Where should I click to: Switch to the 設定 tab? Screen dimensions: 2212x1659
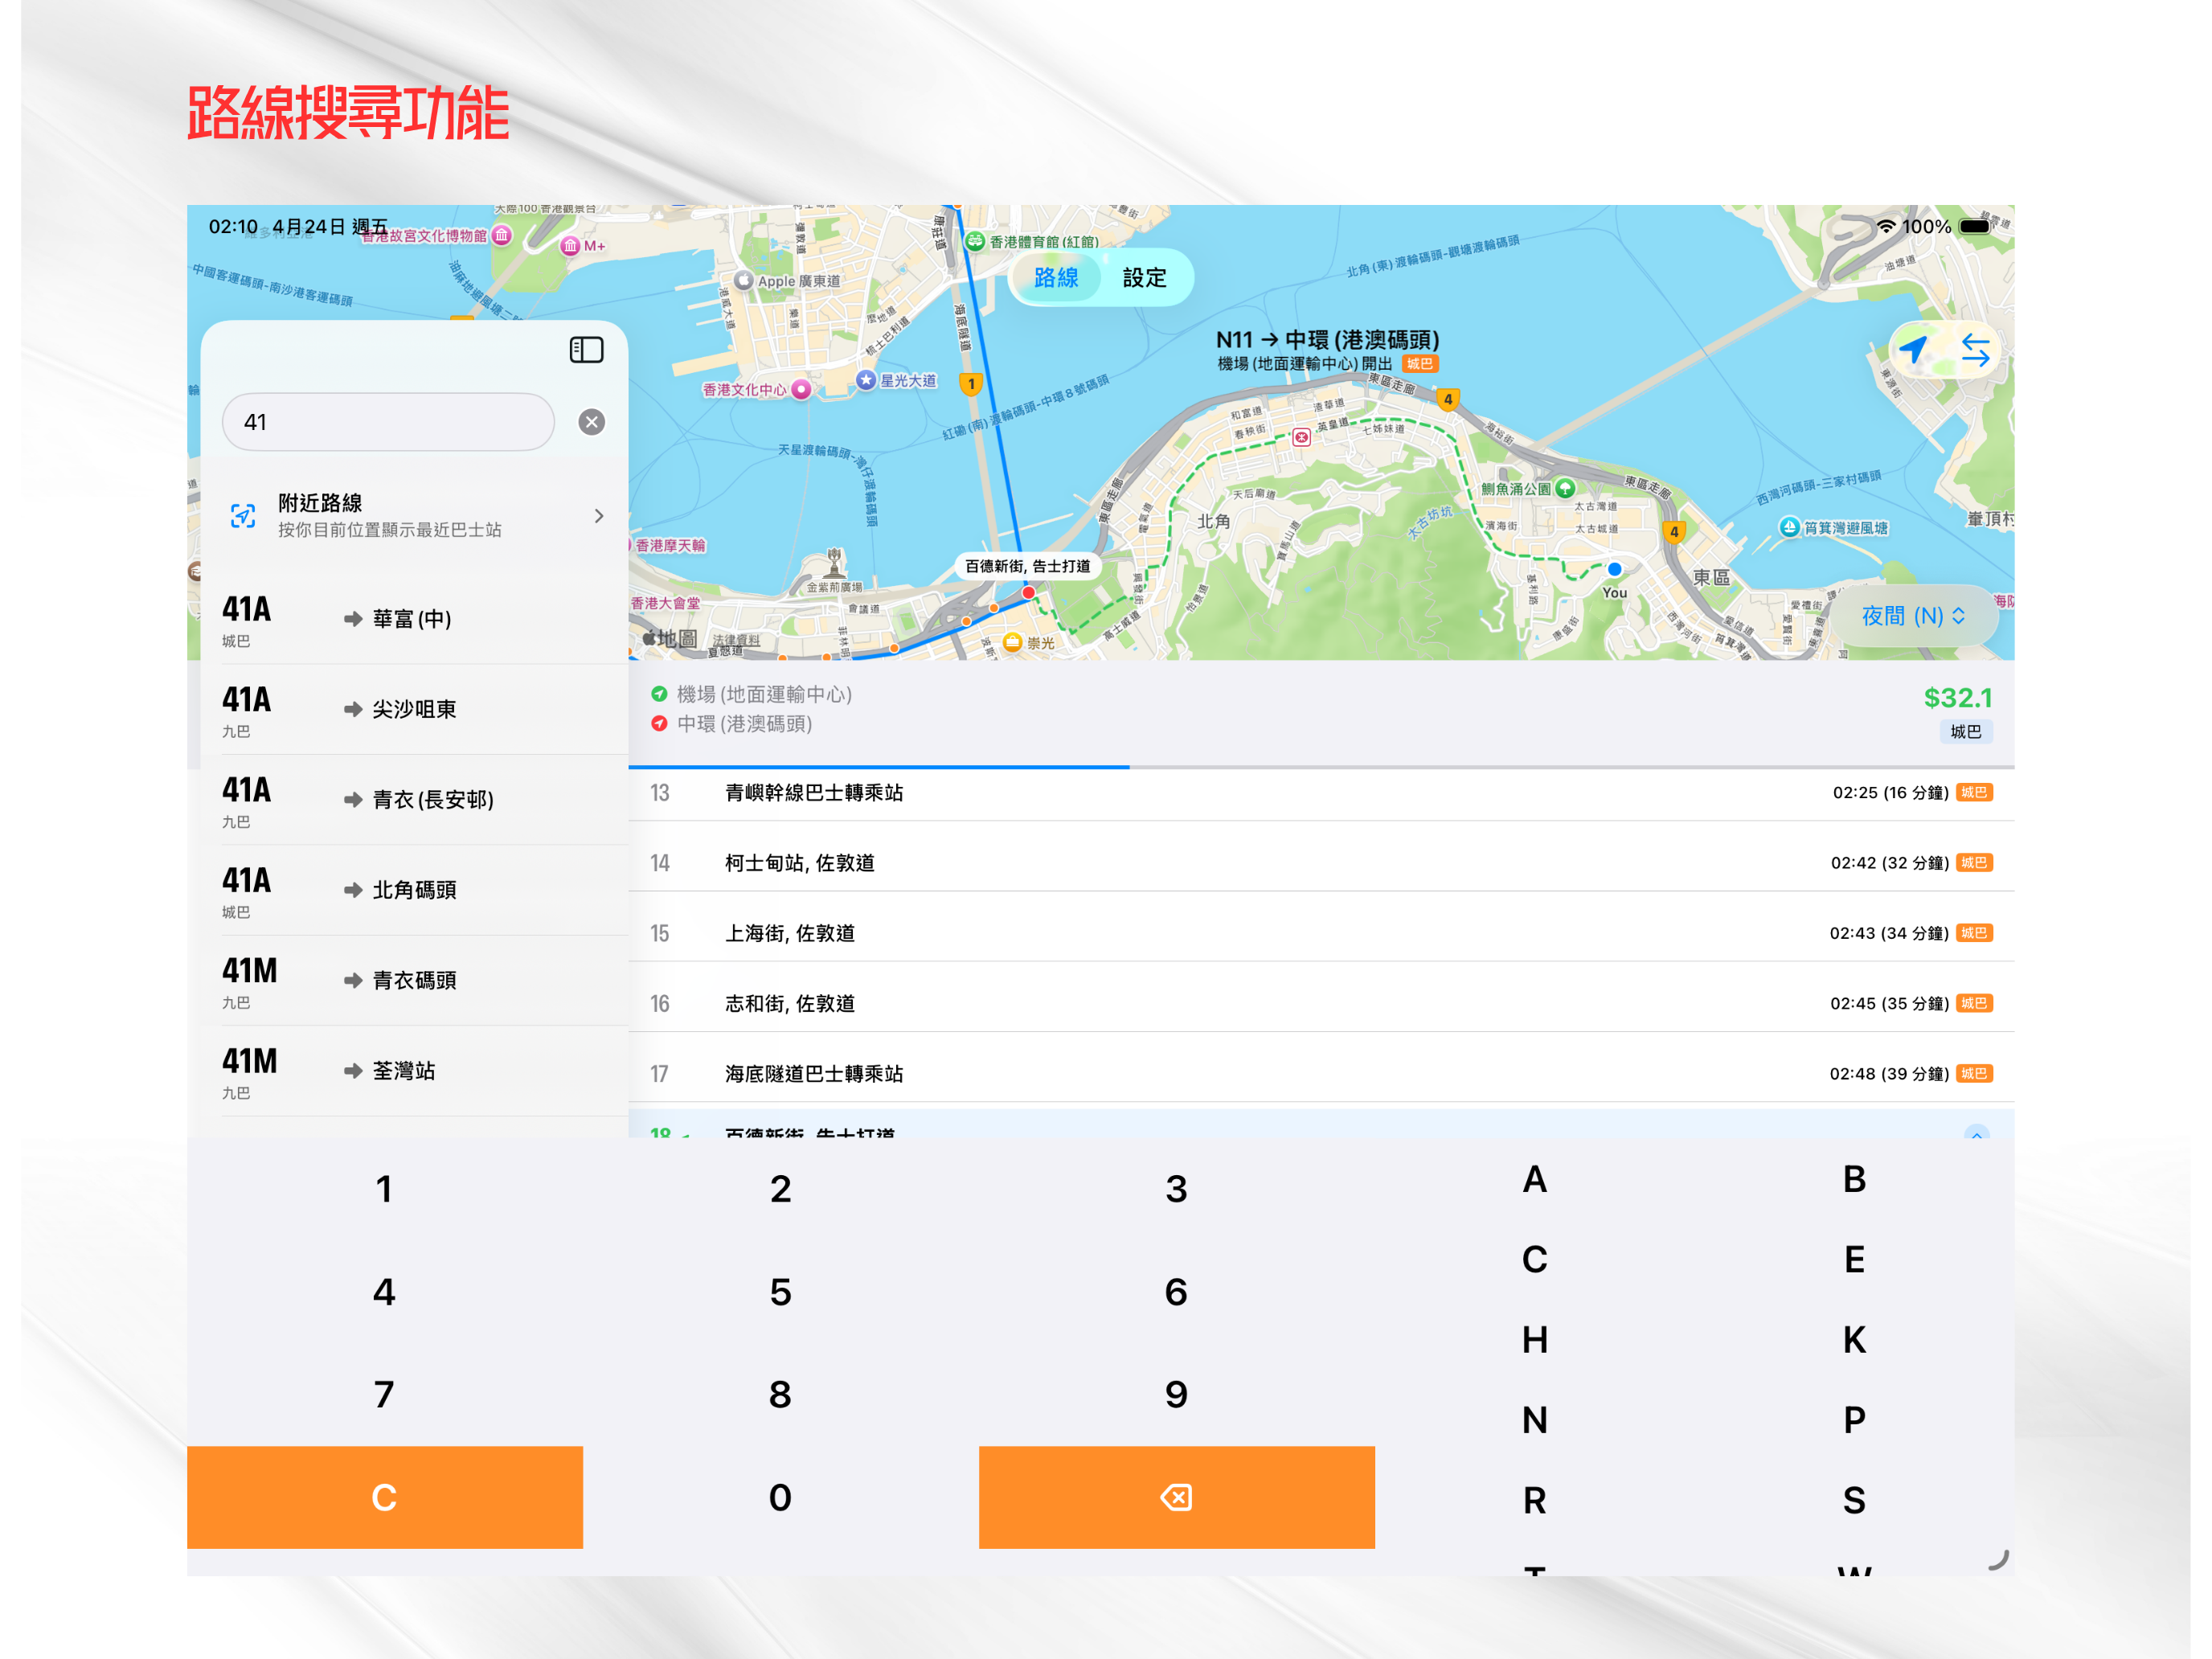click(x=1145, y=278)
